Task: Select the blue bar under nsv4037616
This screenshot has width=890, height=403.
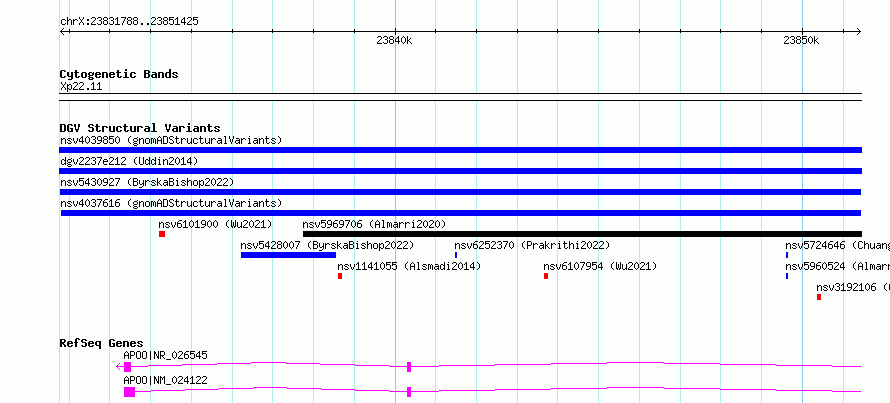Action: pyautogui.click(x=461, y=213)
